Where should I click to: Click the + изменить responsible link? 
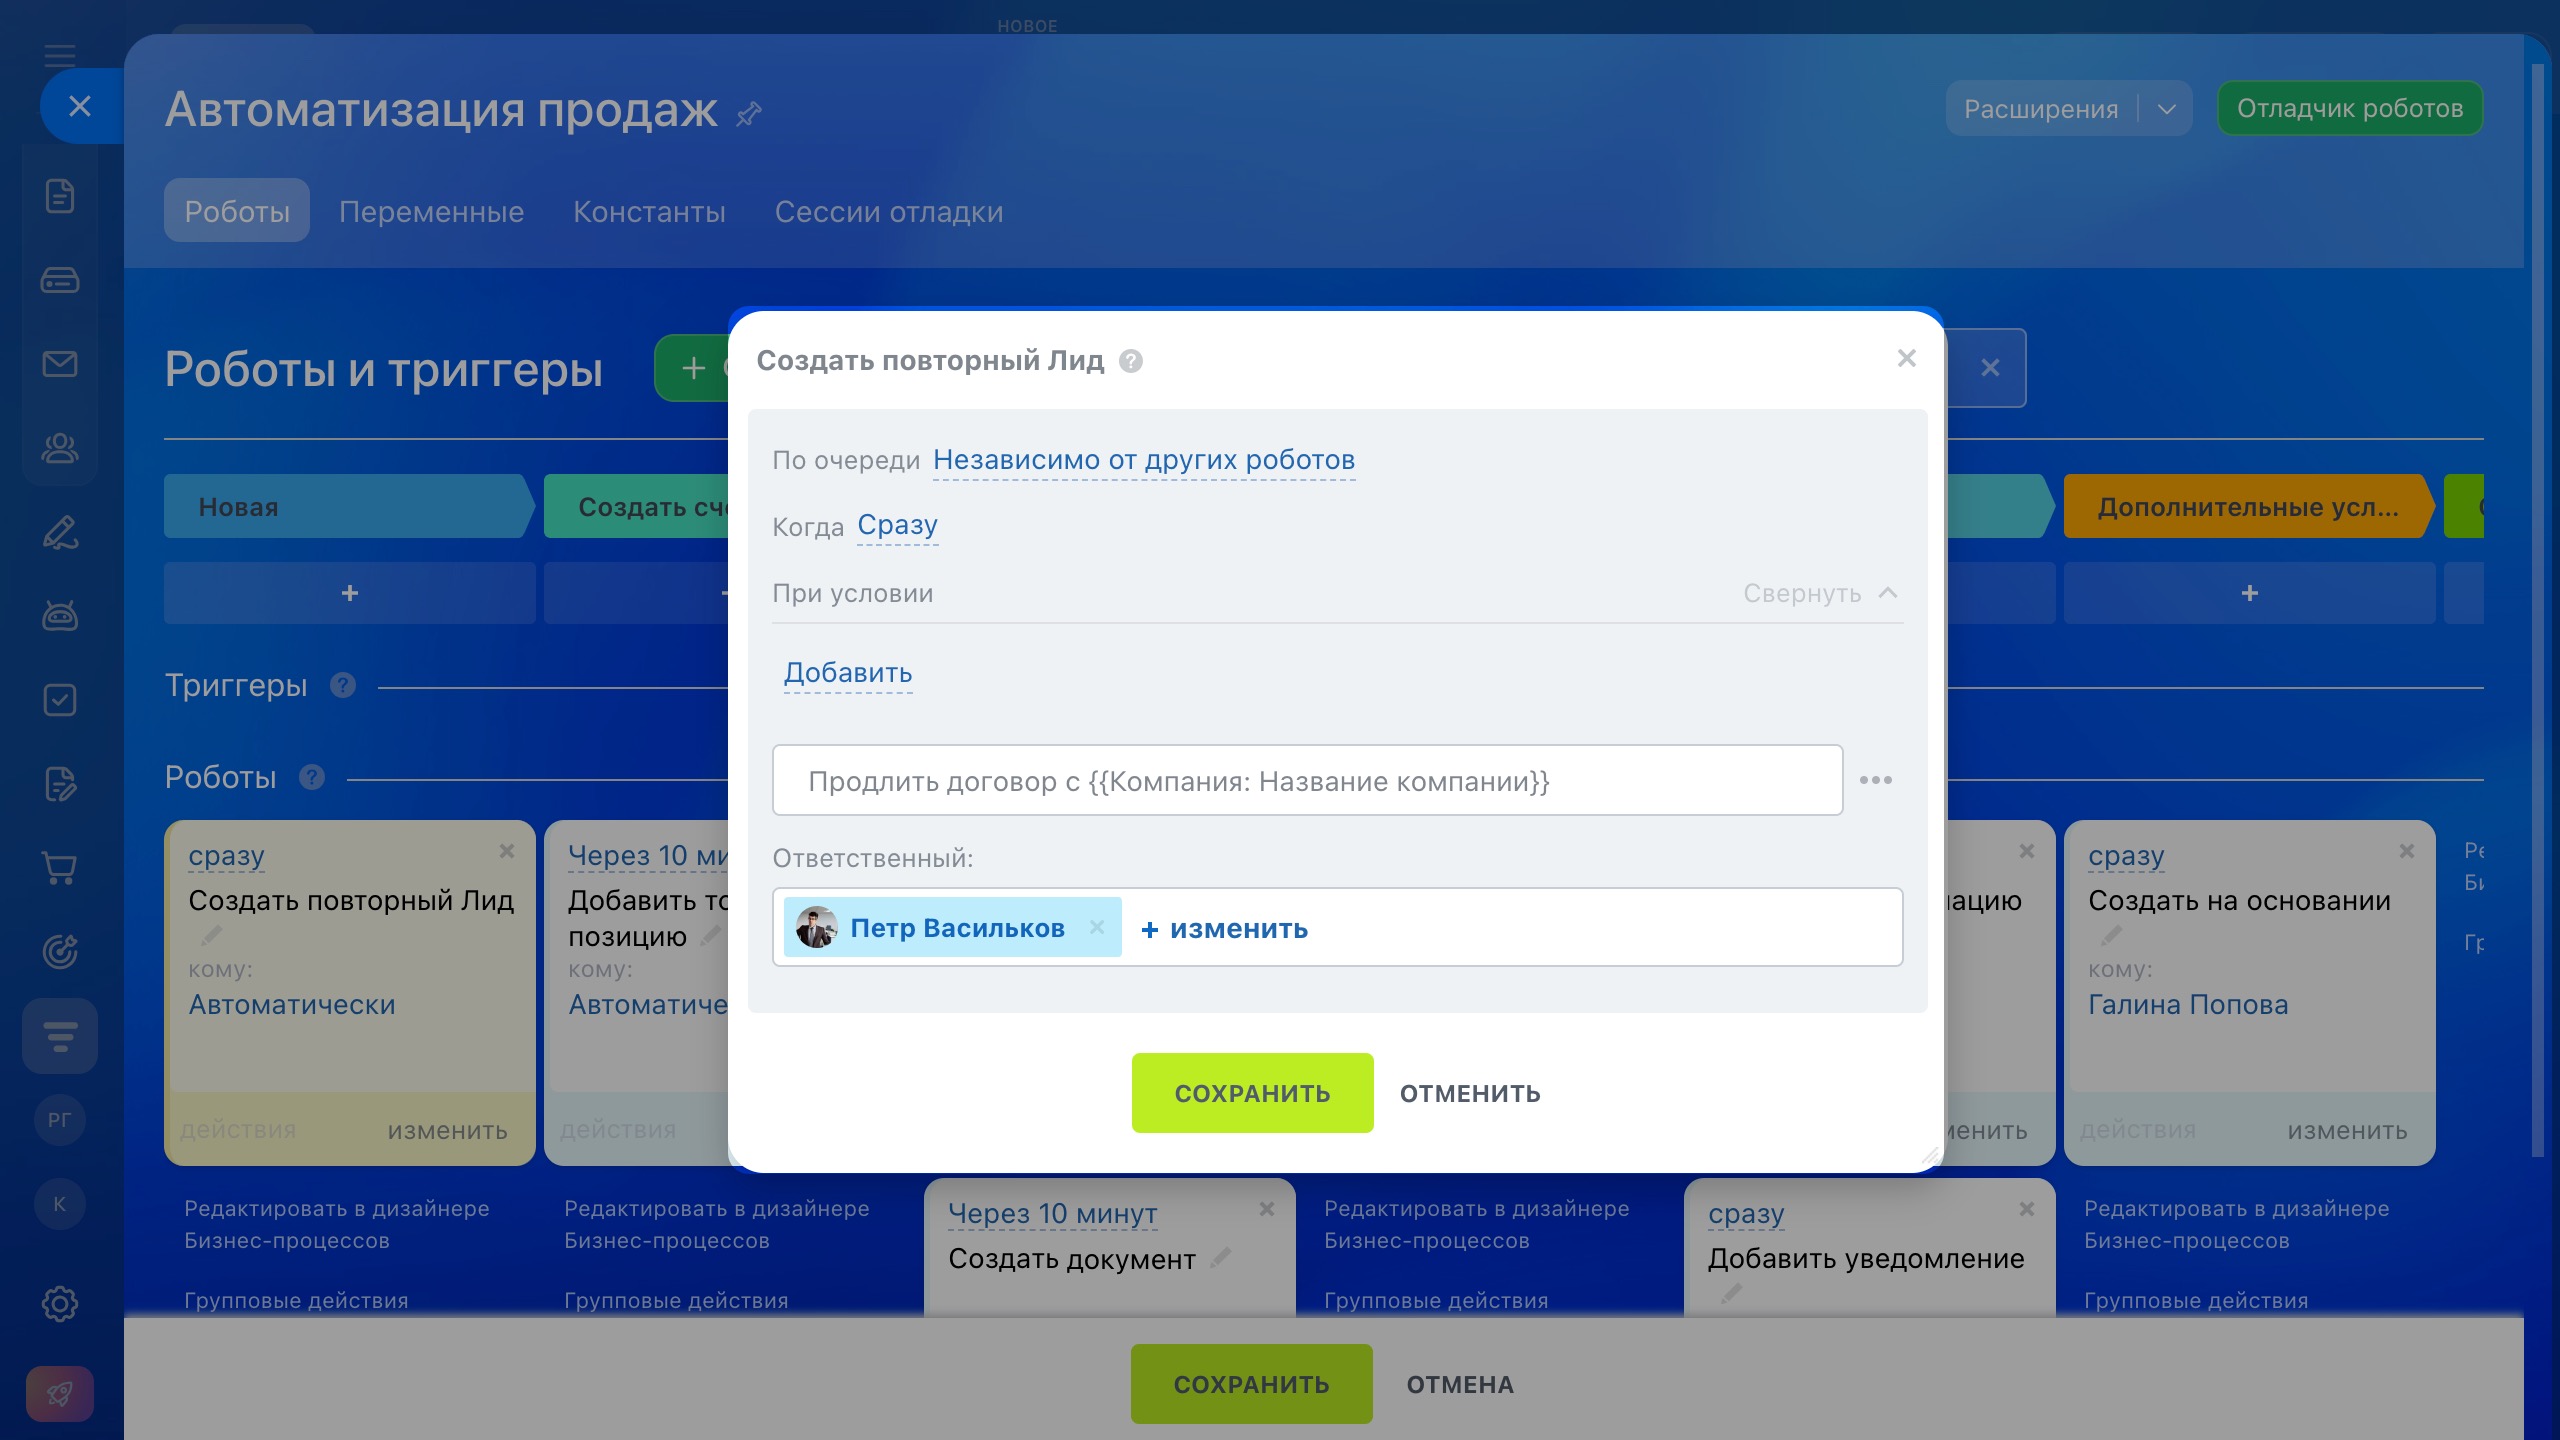point(1224,929)
